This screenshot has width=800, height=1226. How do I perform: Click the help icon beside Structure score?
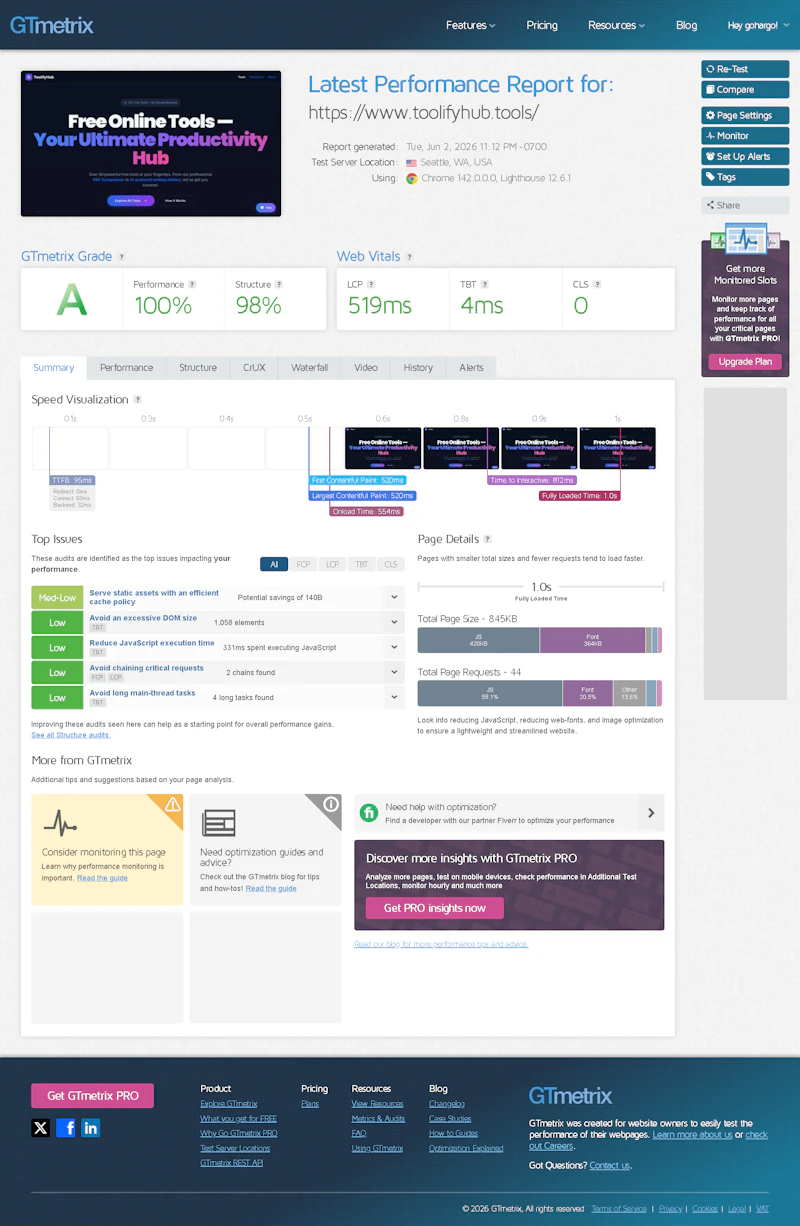tap(279, 284)
